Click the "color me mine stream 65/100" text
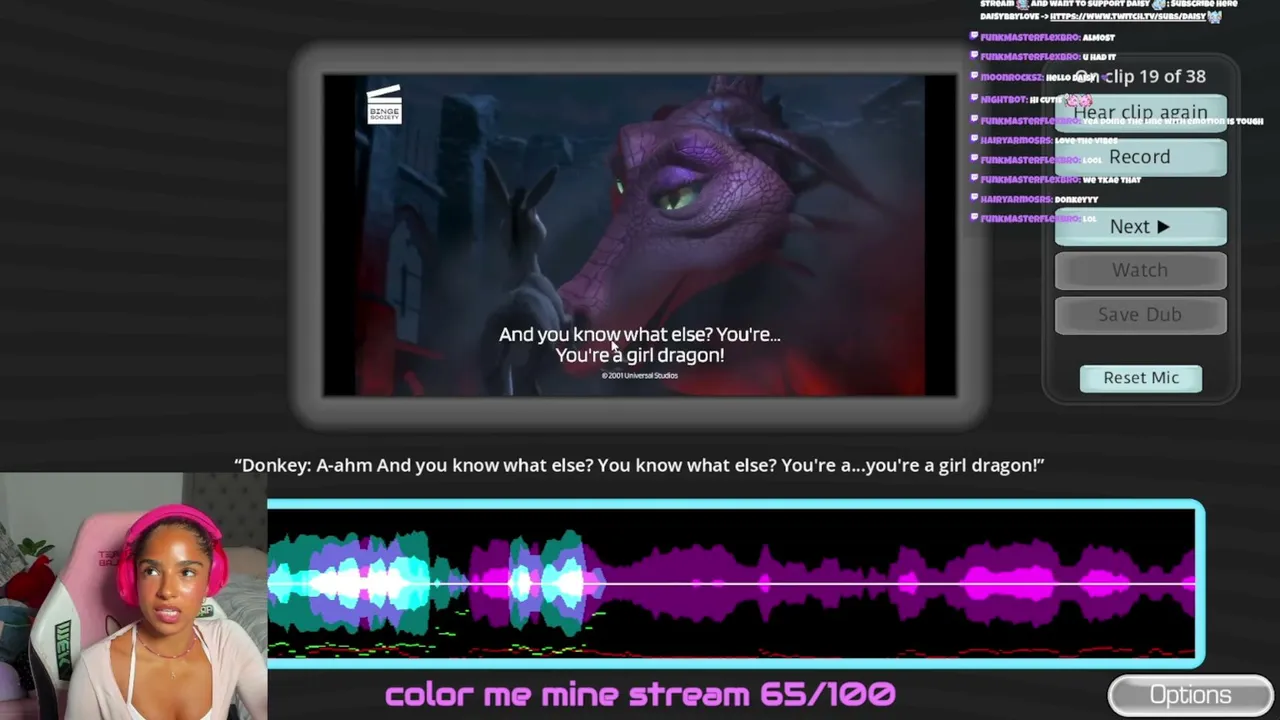Screen dimensions: 1280x720 (640, 694)
